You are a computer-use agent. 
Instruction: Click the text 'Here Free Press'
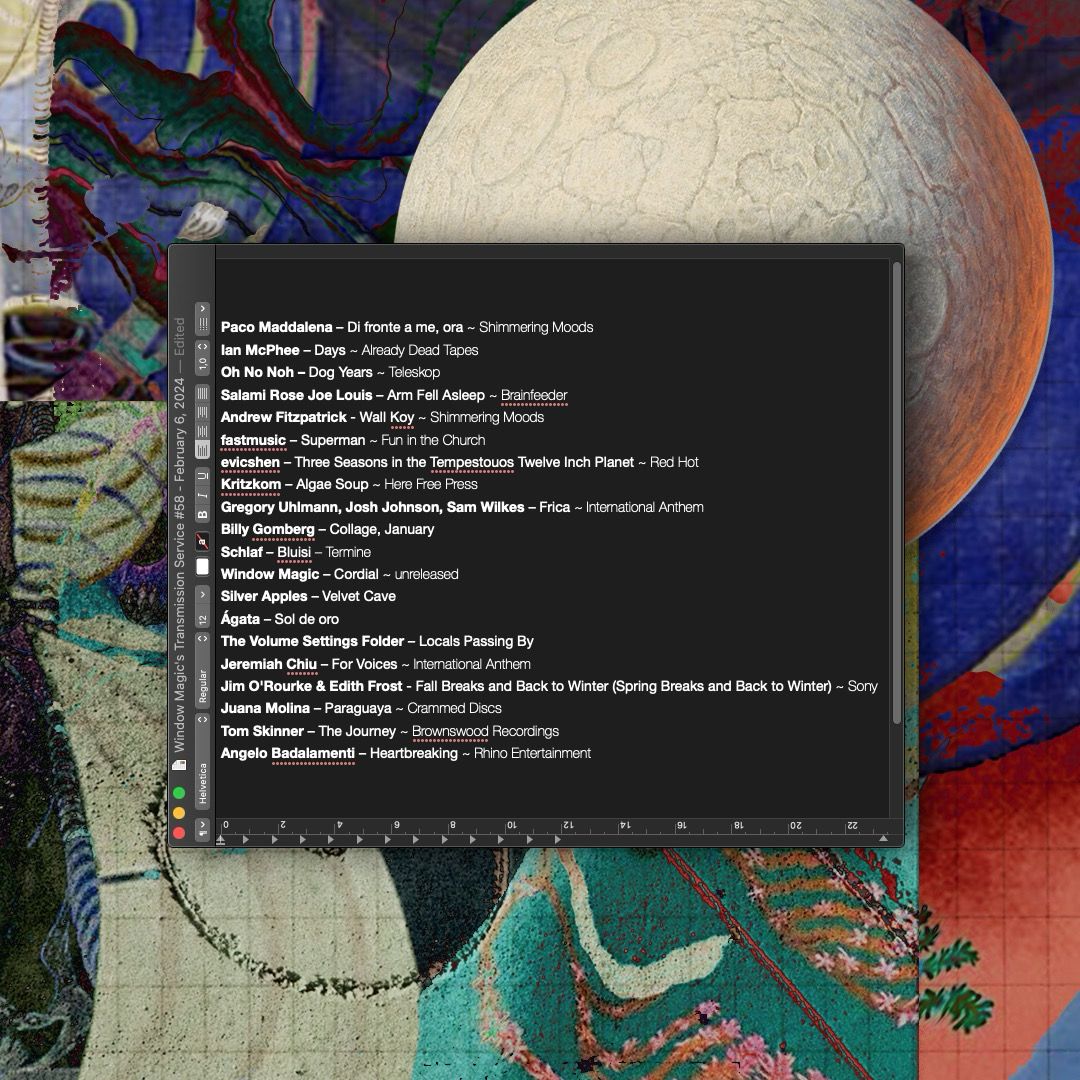pos(430,484)
